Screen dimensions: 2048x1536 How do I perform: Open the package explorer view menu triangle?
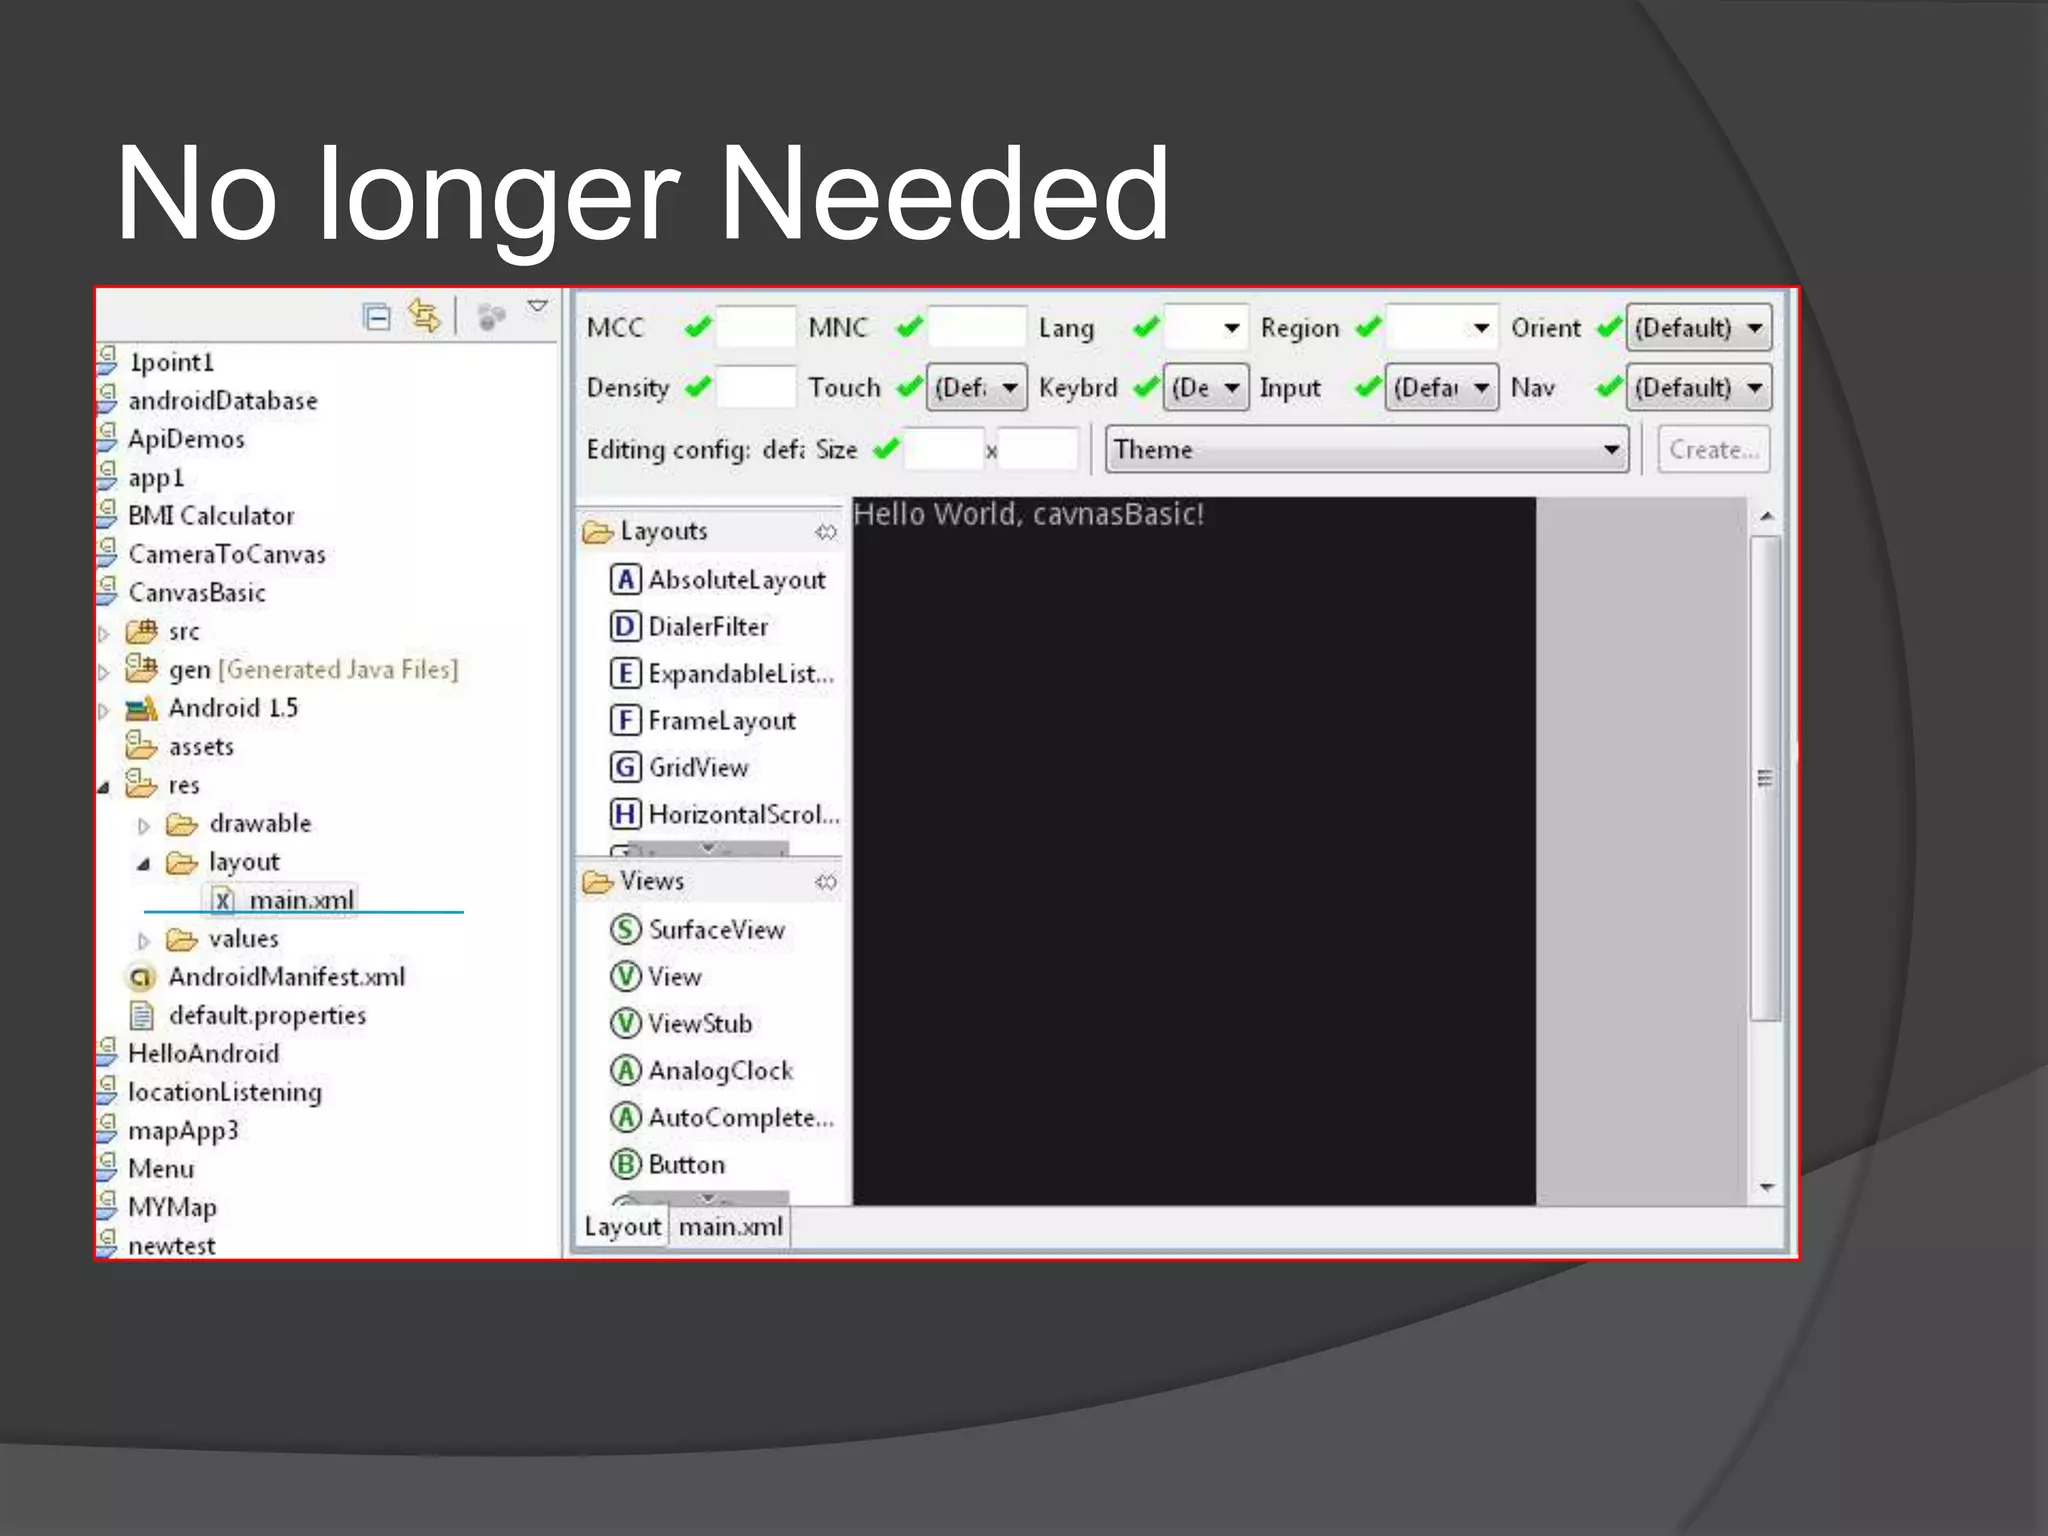(x=538, y=306)
